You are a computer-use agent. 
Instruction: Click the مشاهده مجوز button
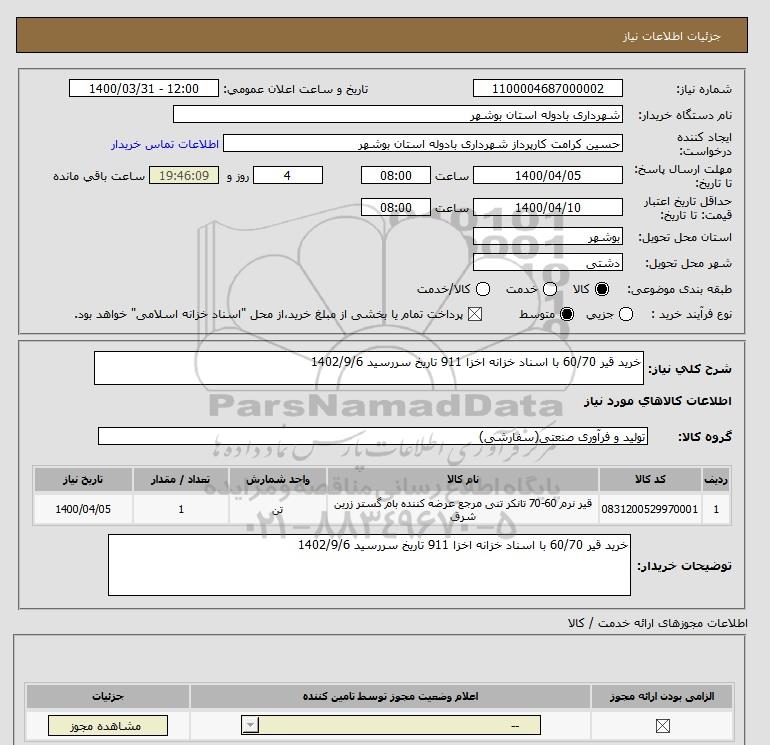[x=108, y=725]
